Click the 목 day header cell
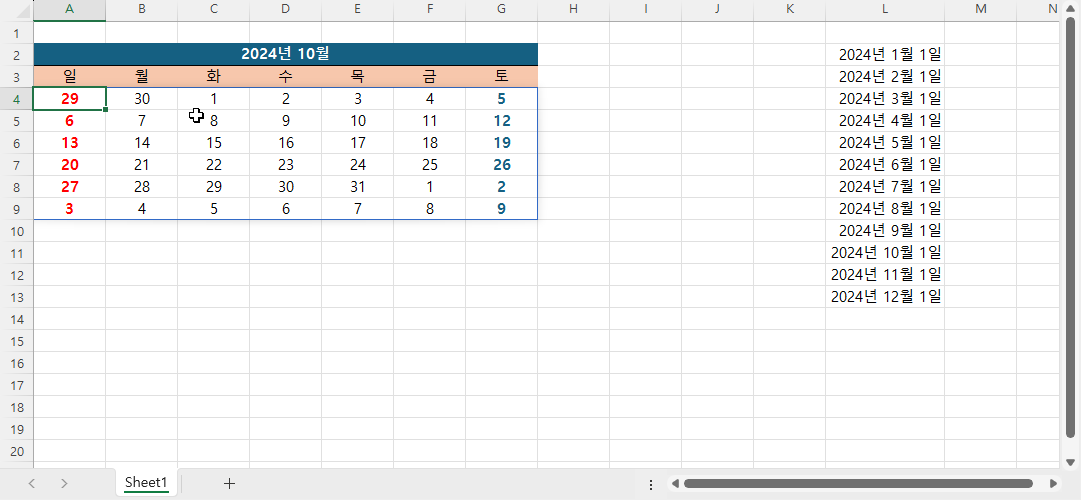This screenshot has height=500, width=1081. pyautogui.click(x=358, y=77)
